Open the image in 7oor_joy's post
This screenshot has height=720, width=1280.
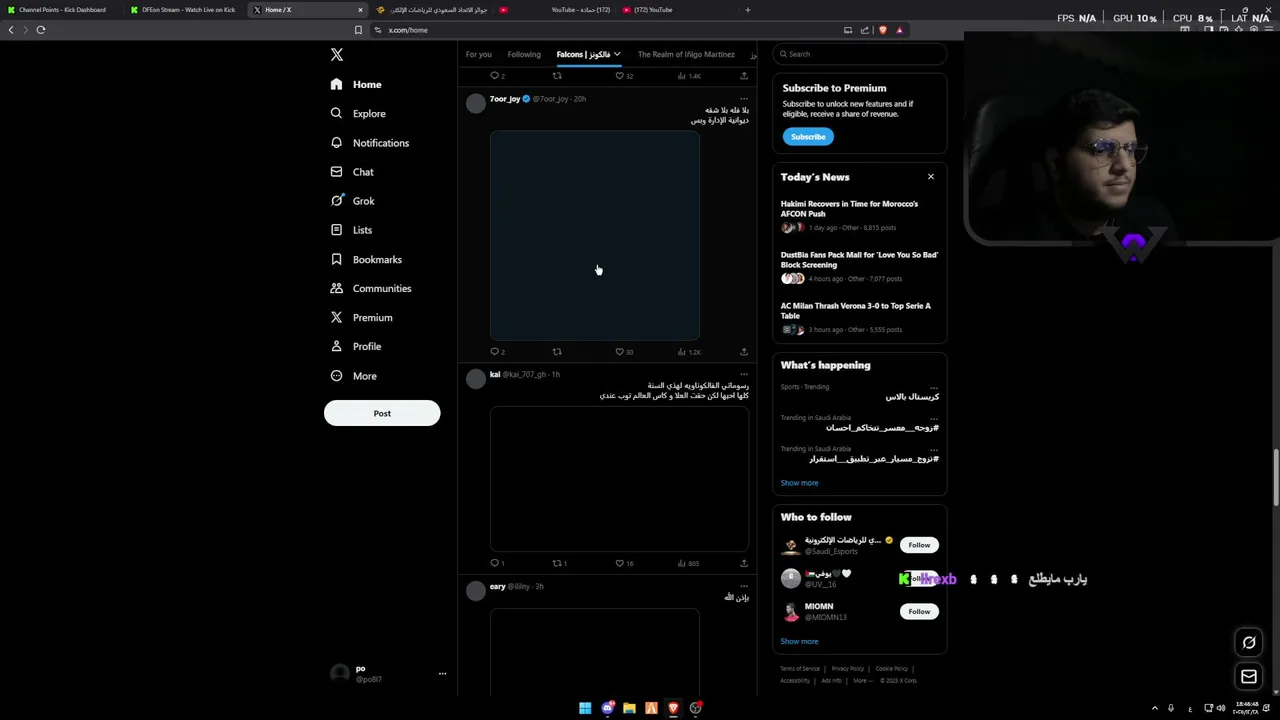point(595,236)
